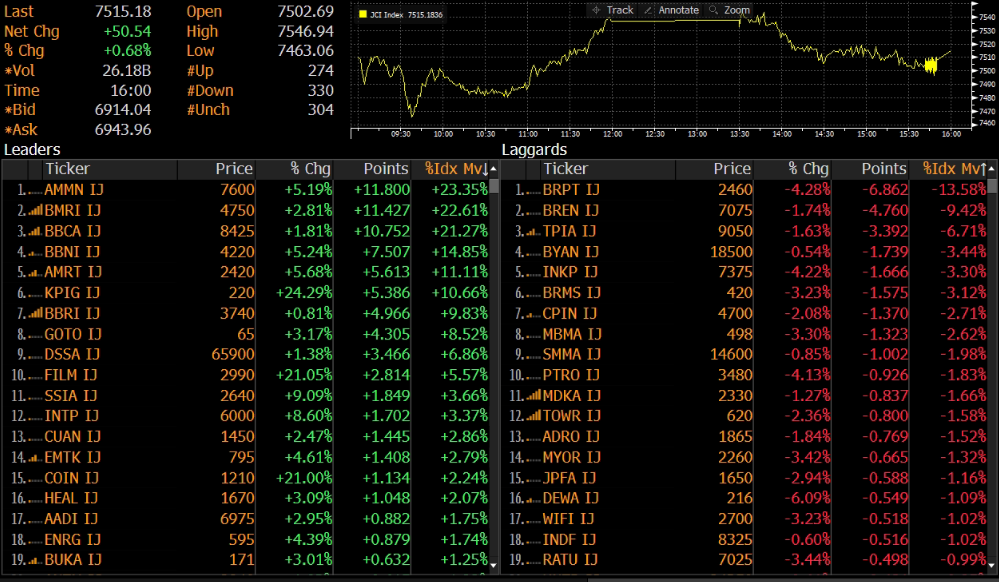The height and width of the screenshot is (582, 999).
Task: Open the BBNI IJ ticker
Action: [x=73, y=252]
